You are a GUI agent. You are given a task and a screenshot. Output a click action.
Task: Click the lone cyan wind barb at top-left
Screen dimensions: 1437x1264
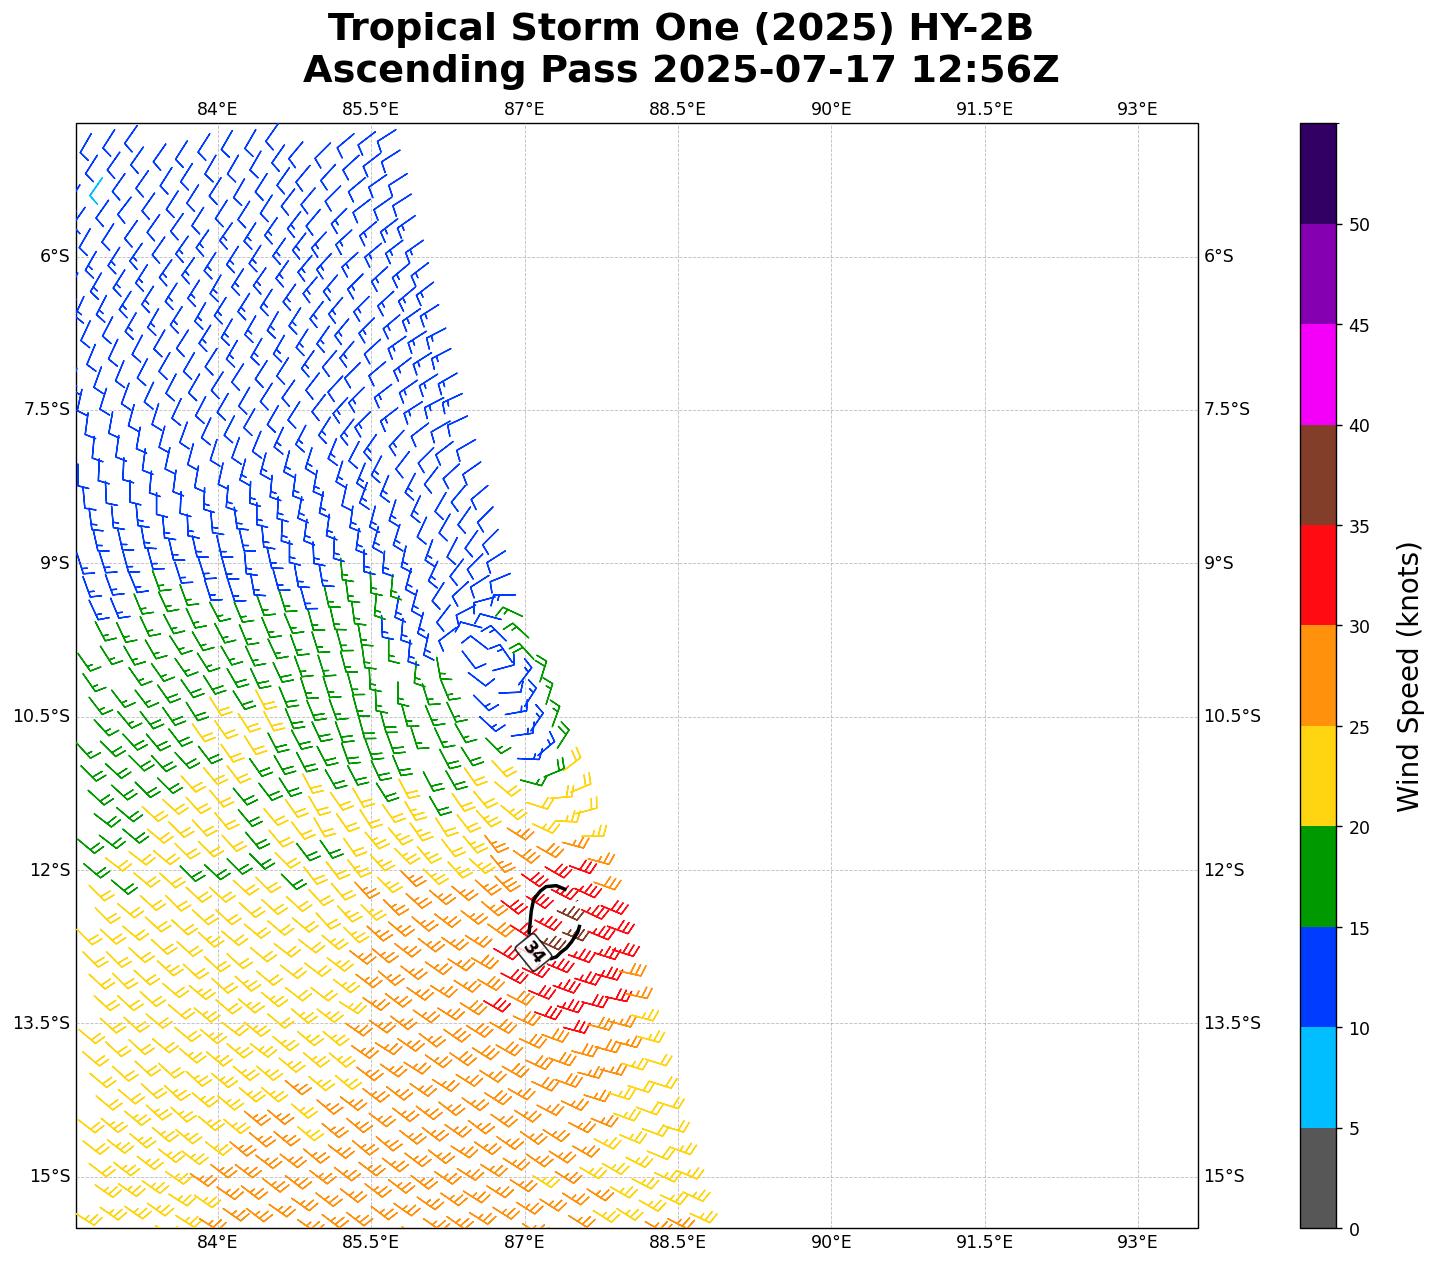[94, 190]
